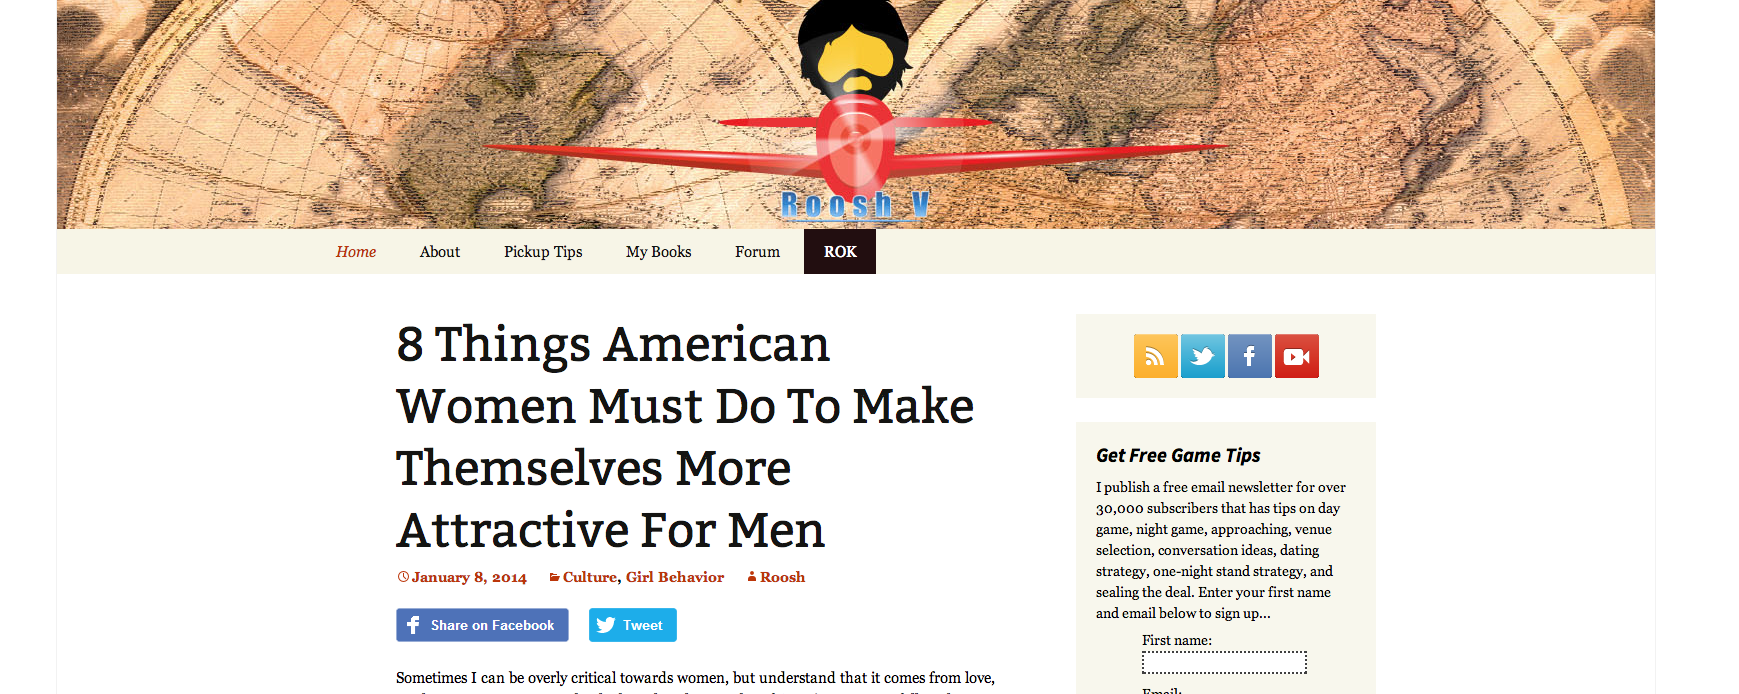Open the RSS feed icon
Image resolution: width=1739 pixels, height=694 pixels.
[x=1155, y=356]
